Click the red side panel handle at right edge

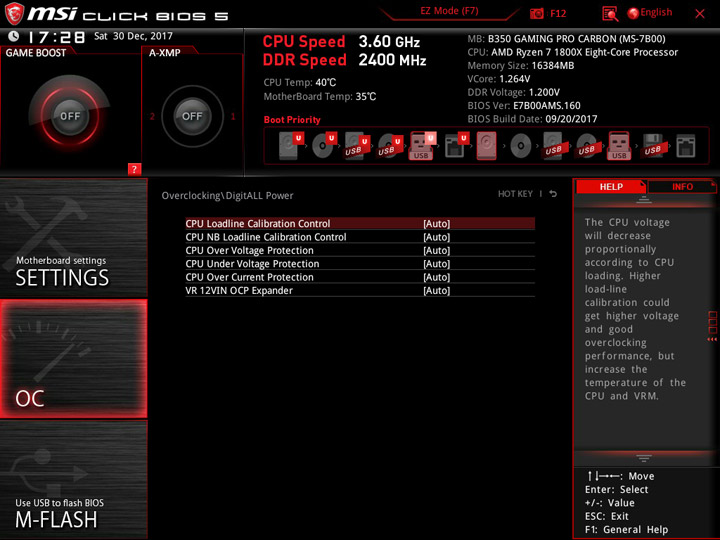[x=713, y=326]
